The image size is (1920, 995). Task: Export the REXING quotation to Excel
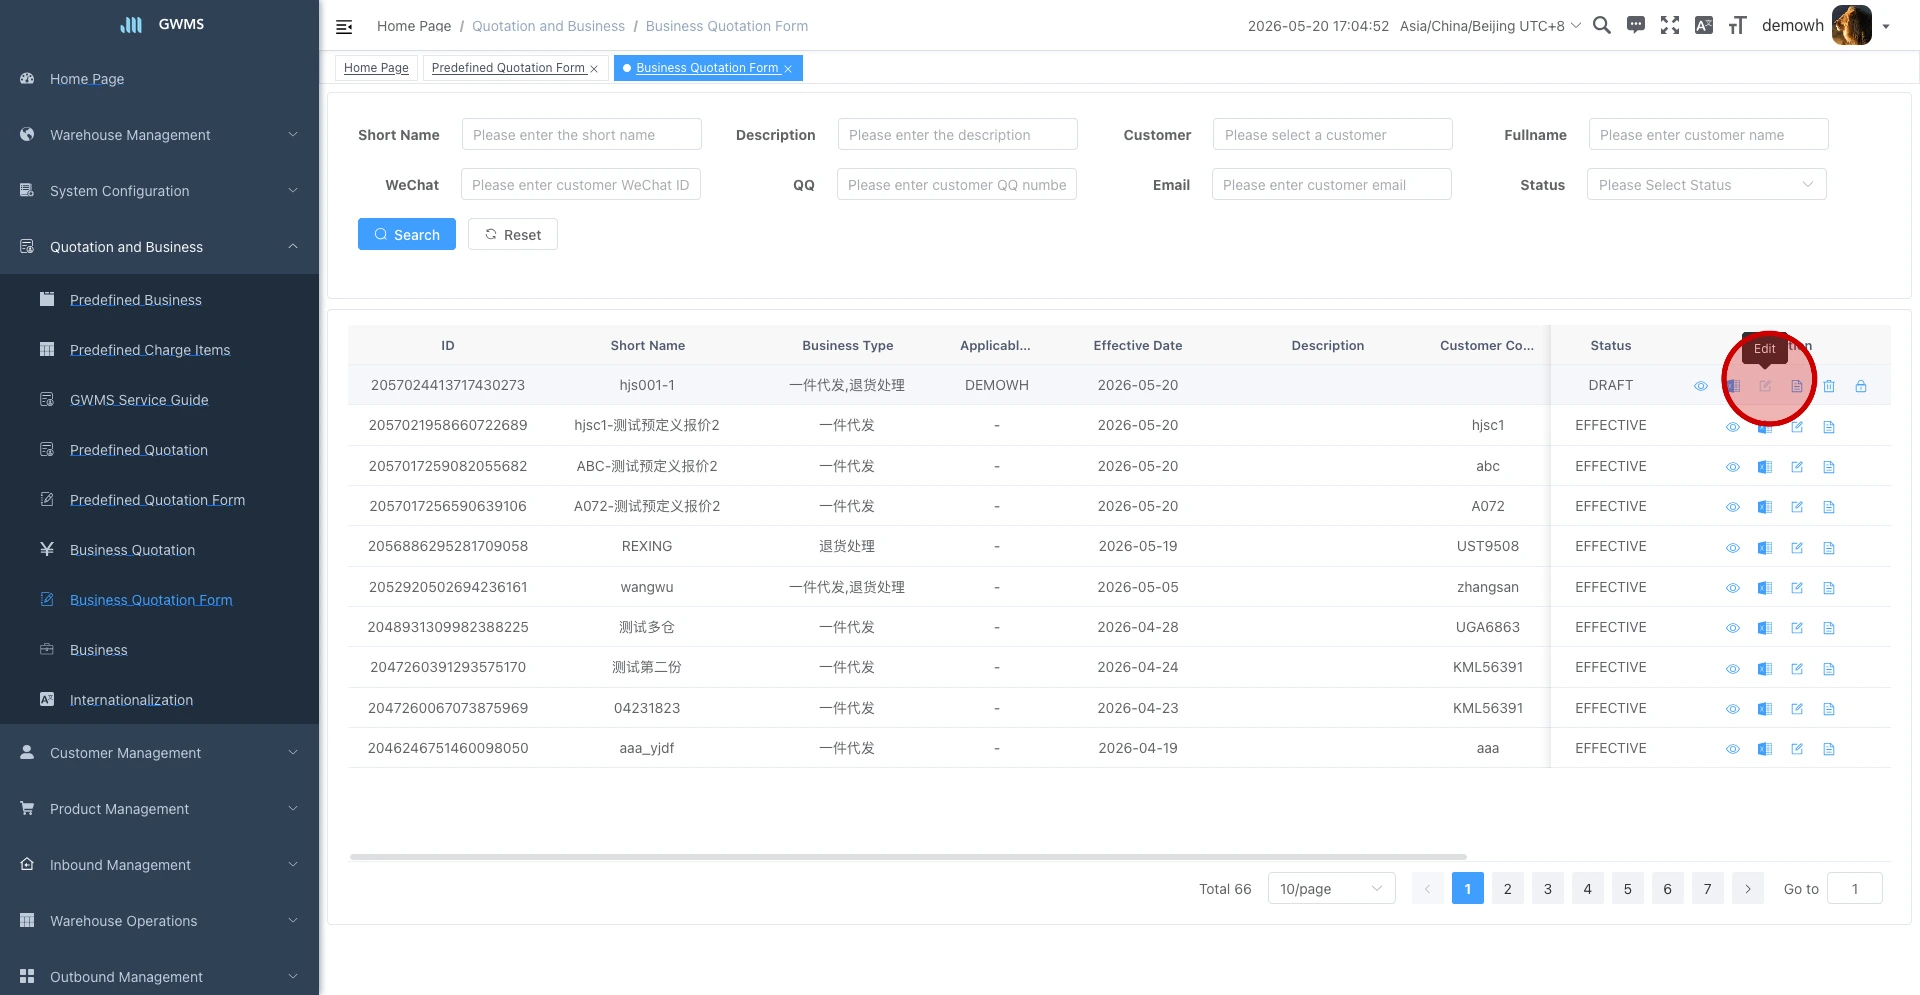tap(1765, 548)
